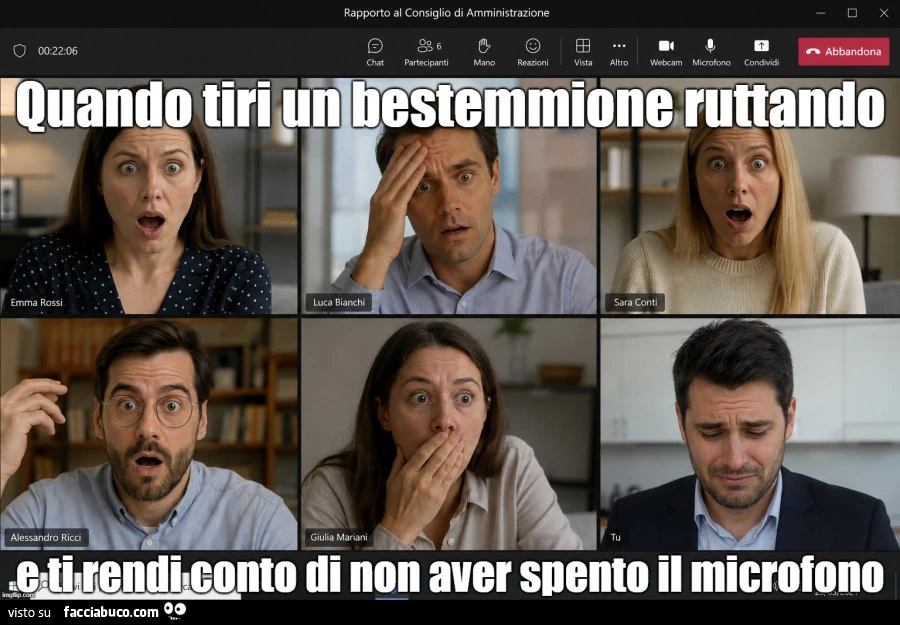Screen dimensions: 900x625
Task: Click the shield security icon
Action: [x=20, y=51]
